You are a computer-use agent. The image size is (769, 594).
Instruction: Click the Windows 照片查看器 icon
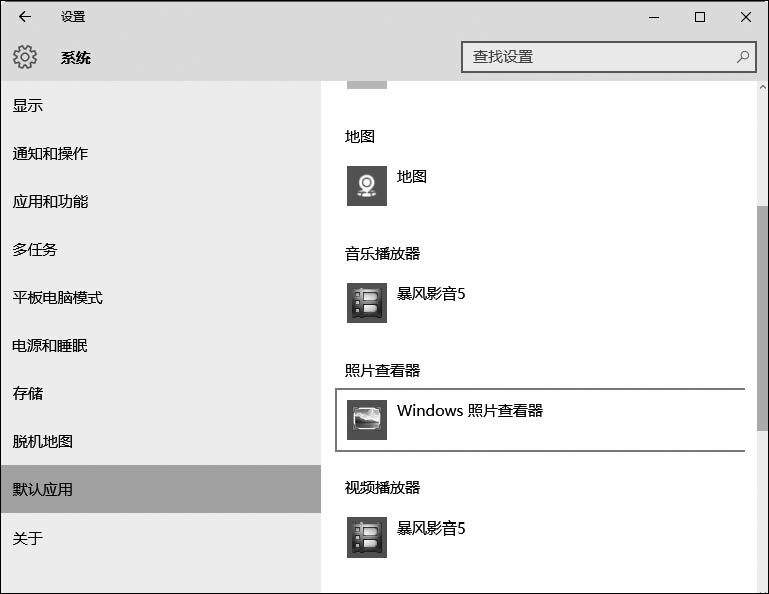click(x=367, y=420)
